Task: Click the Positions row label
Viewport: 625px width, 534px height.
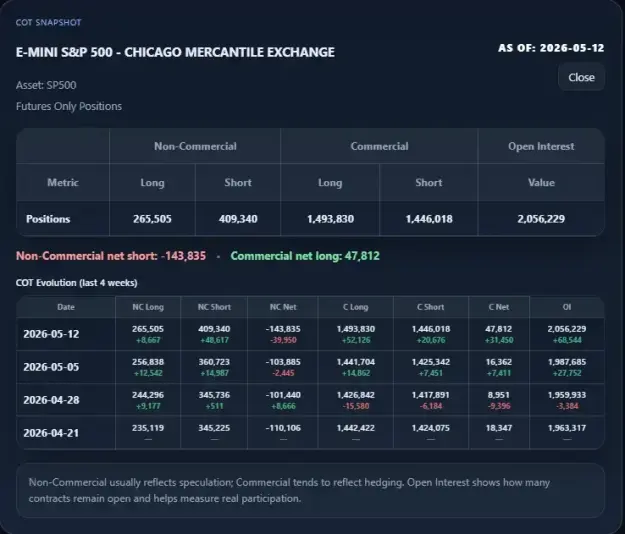Action: (x=48, y=219)
